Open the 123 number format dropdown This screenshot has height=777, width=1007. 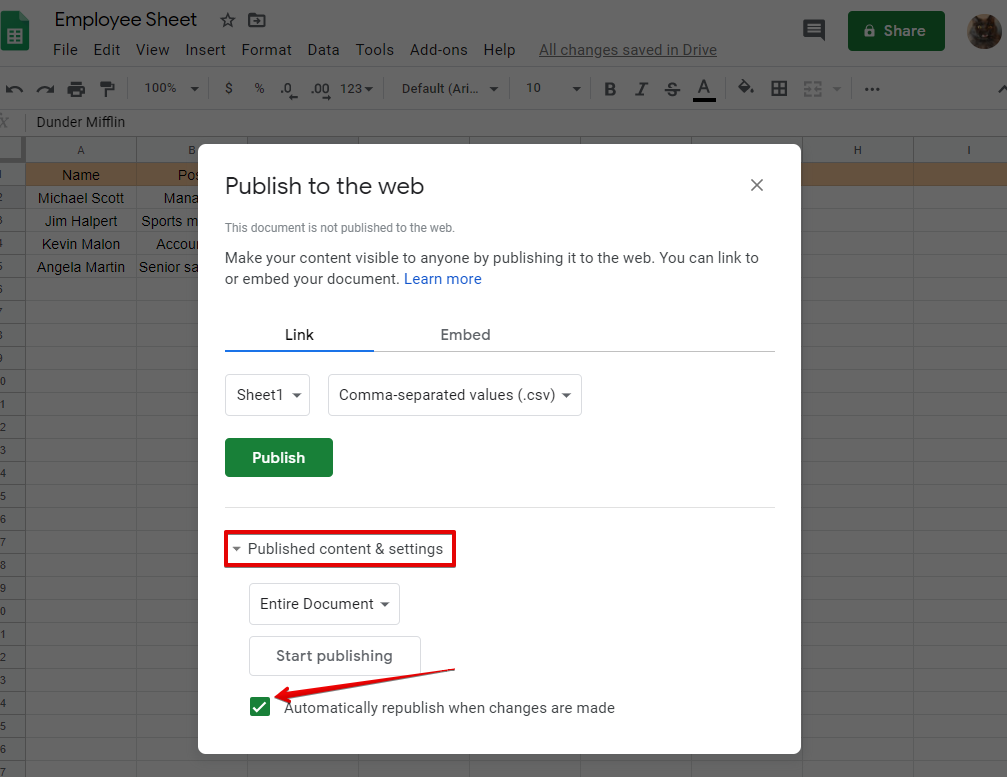click(x=356, y=89)
